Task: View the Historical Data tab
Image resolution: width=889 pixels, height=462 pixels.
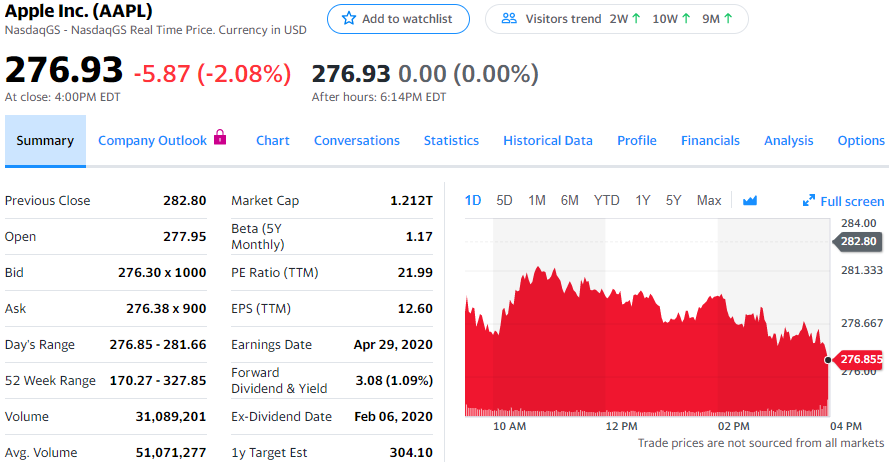Action: coord(548,141)
